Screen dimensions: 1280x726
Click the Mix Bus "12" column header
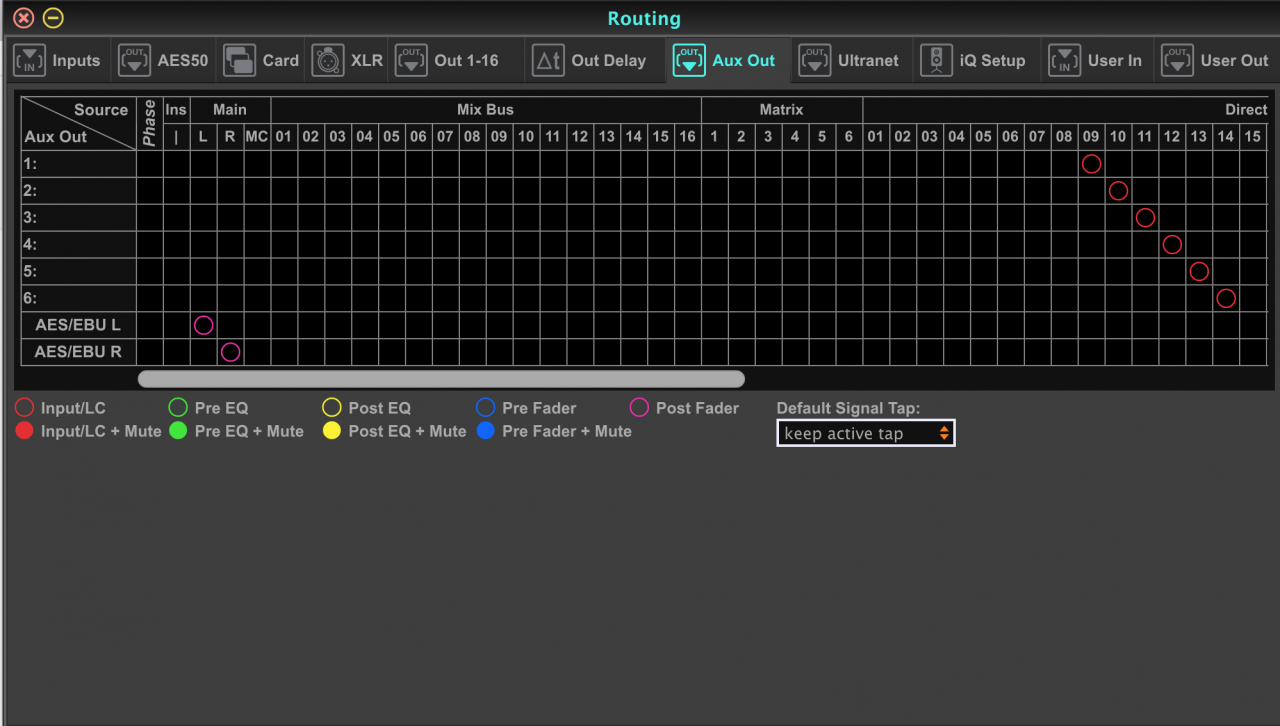[580, 137]
